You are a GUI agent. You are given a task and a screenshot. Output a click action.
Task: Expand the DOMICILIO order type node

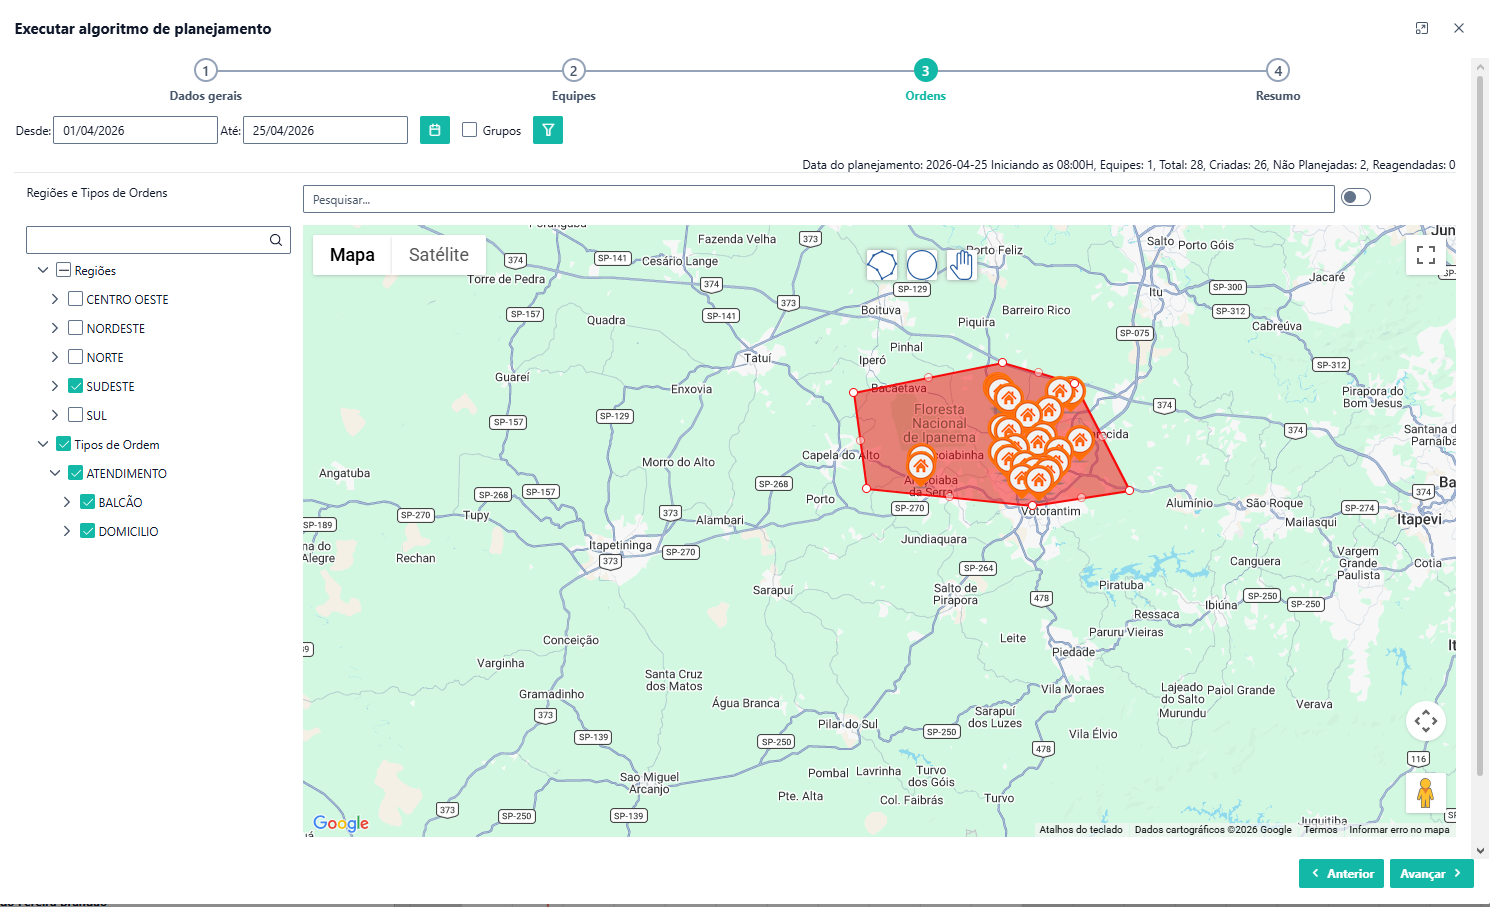pos(67,531)
